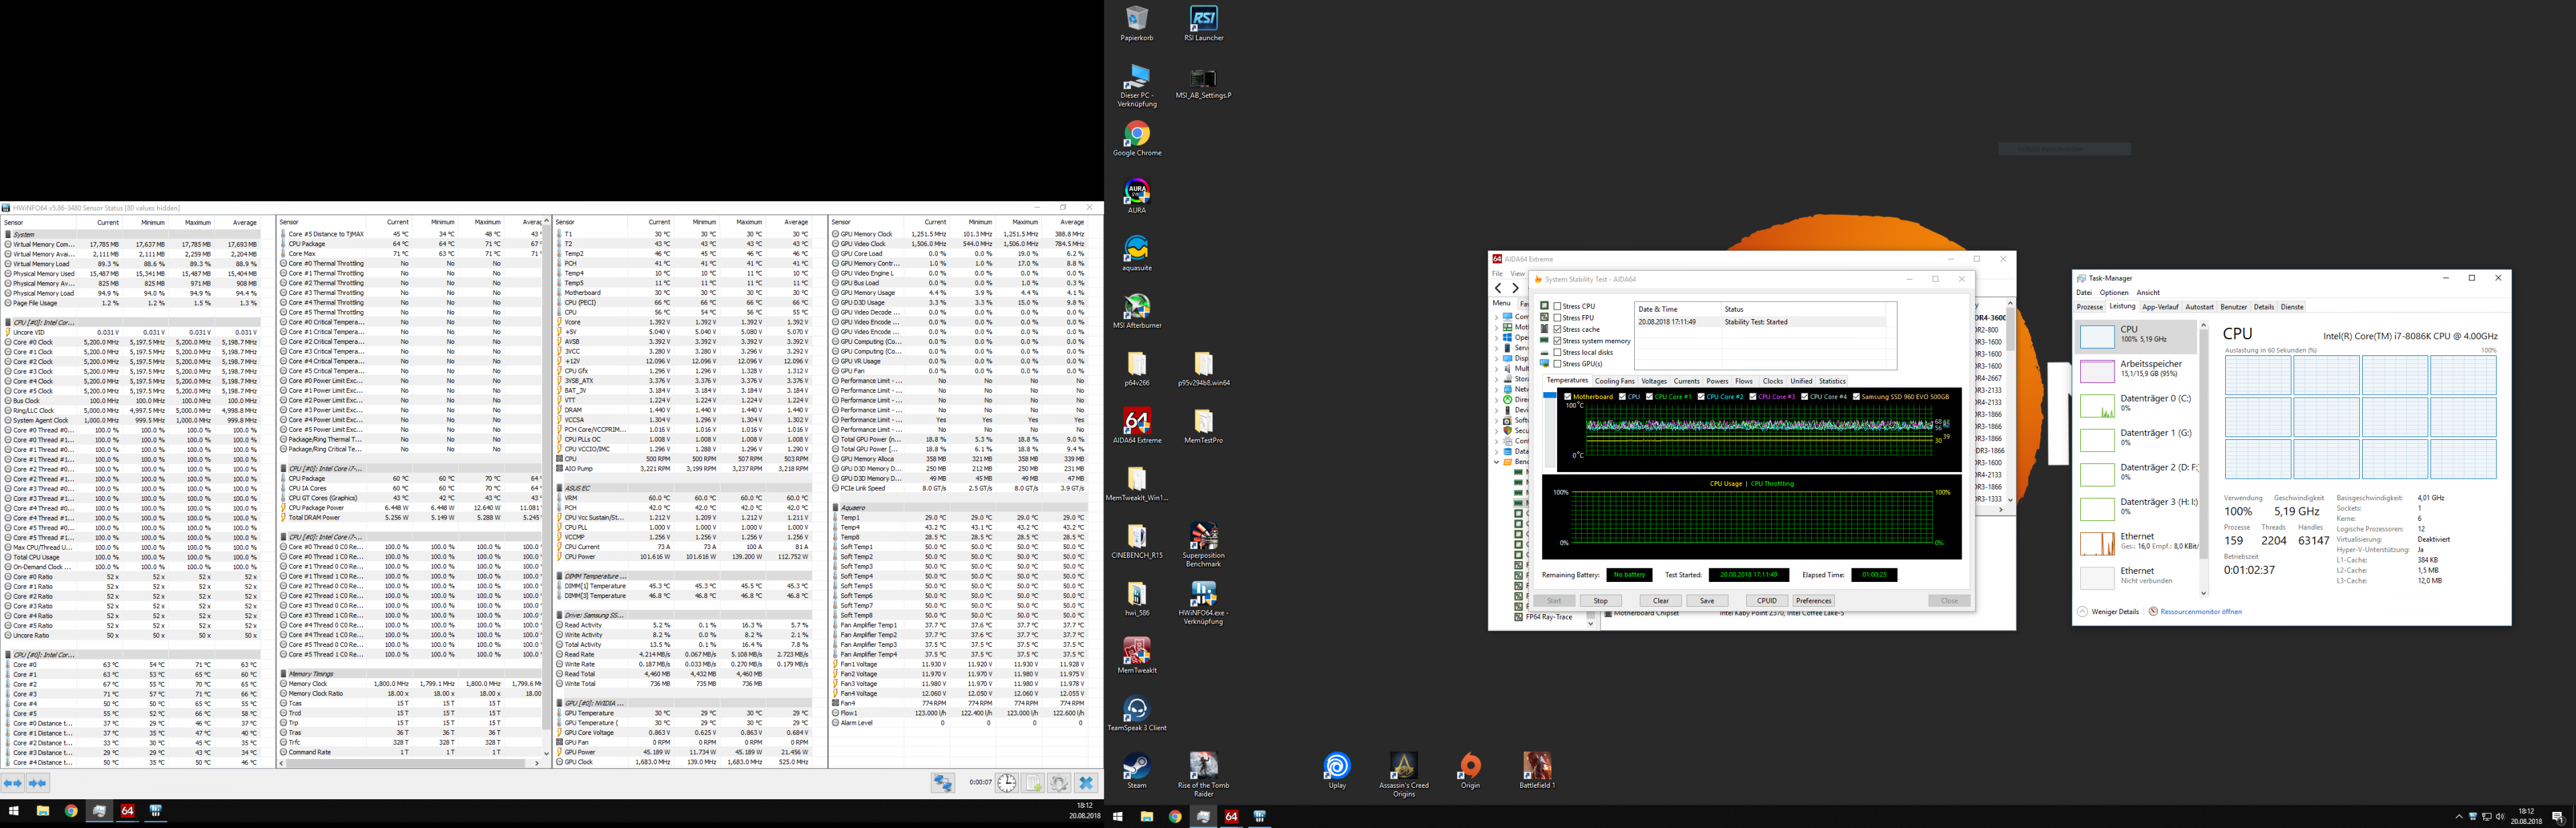This screenshot has width=2576, height=828.
Task: Uncheck Stress system memory
Action: pyautogui.click(x=1557, y=341)
